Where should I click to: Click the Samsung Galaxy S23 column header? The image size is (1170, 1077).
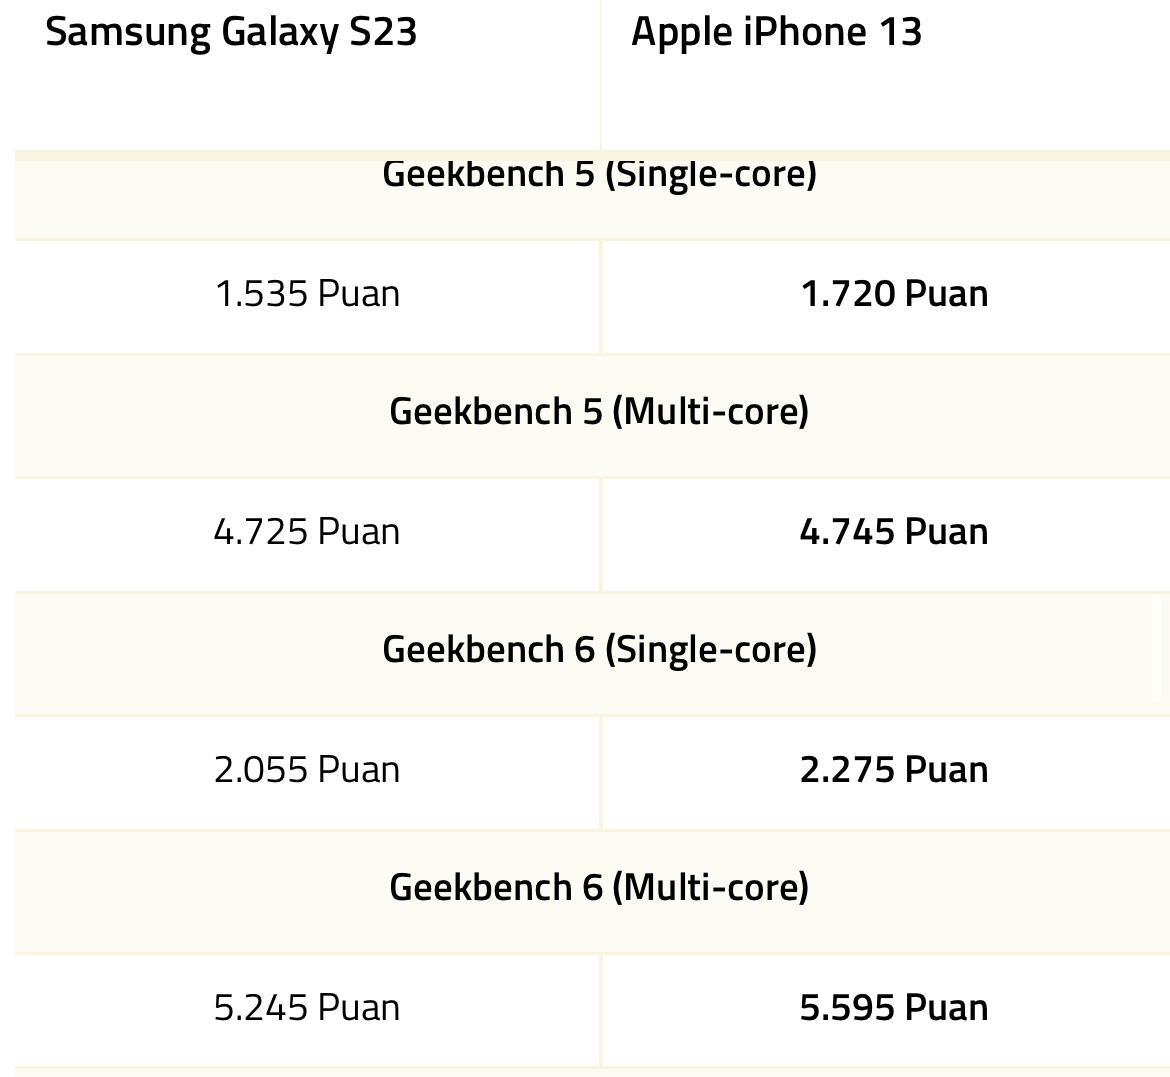coord(231,34)
